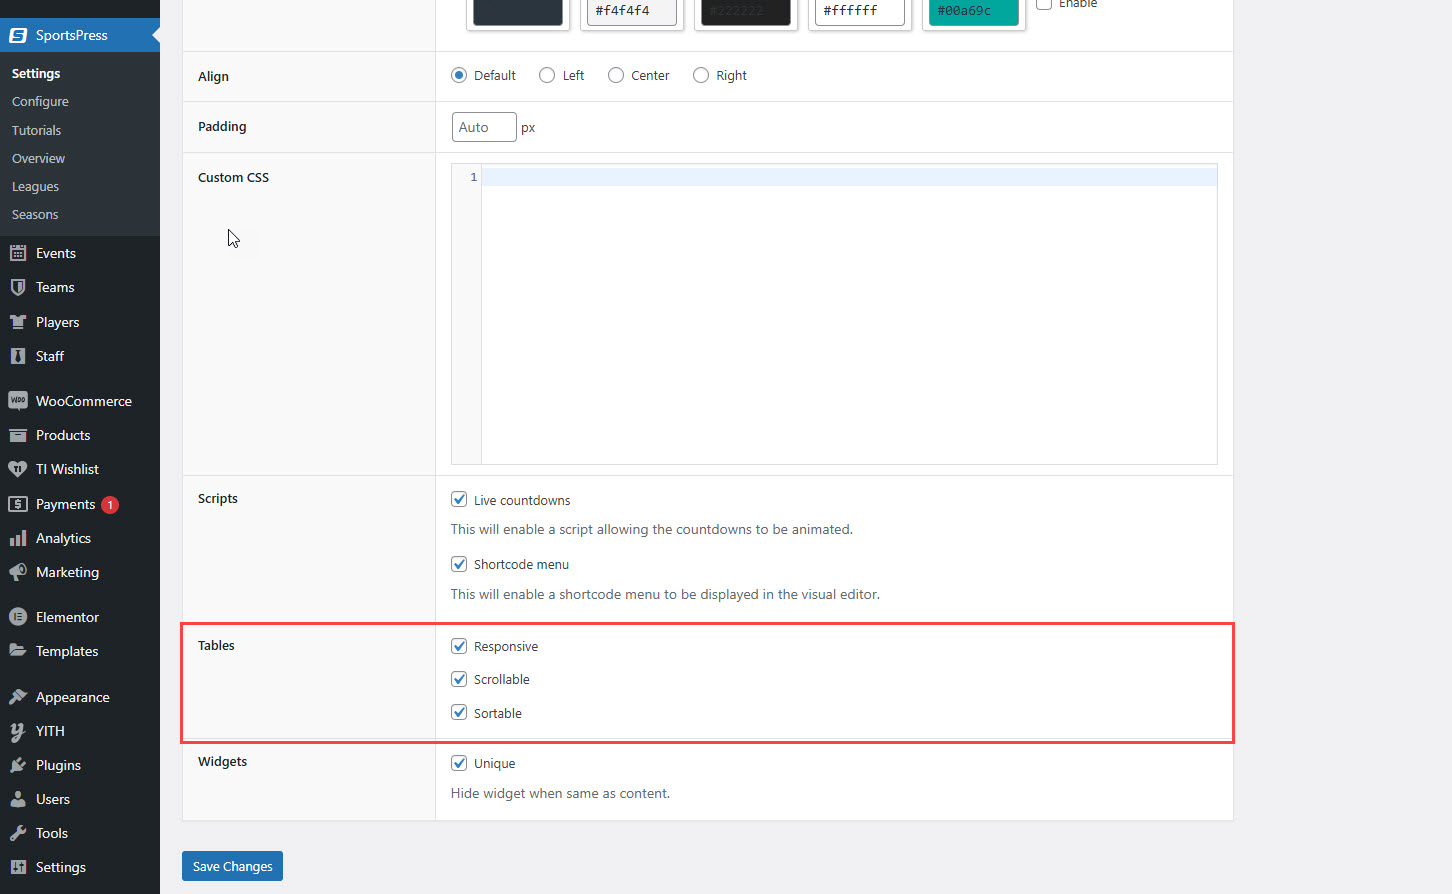Click the #f4f4f4 color swatch
The image size is (1452, 894).
[x=632, y=11]
